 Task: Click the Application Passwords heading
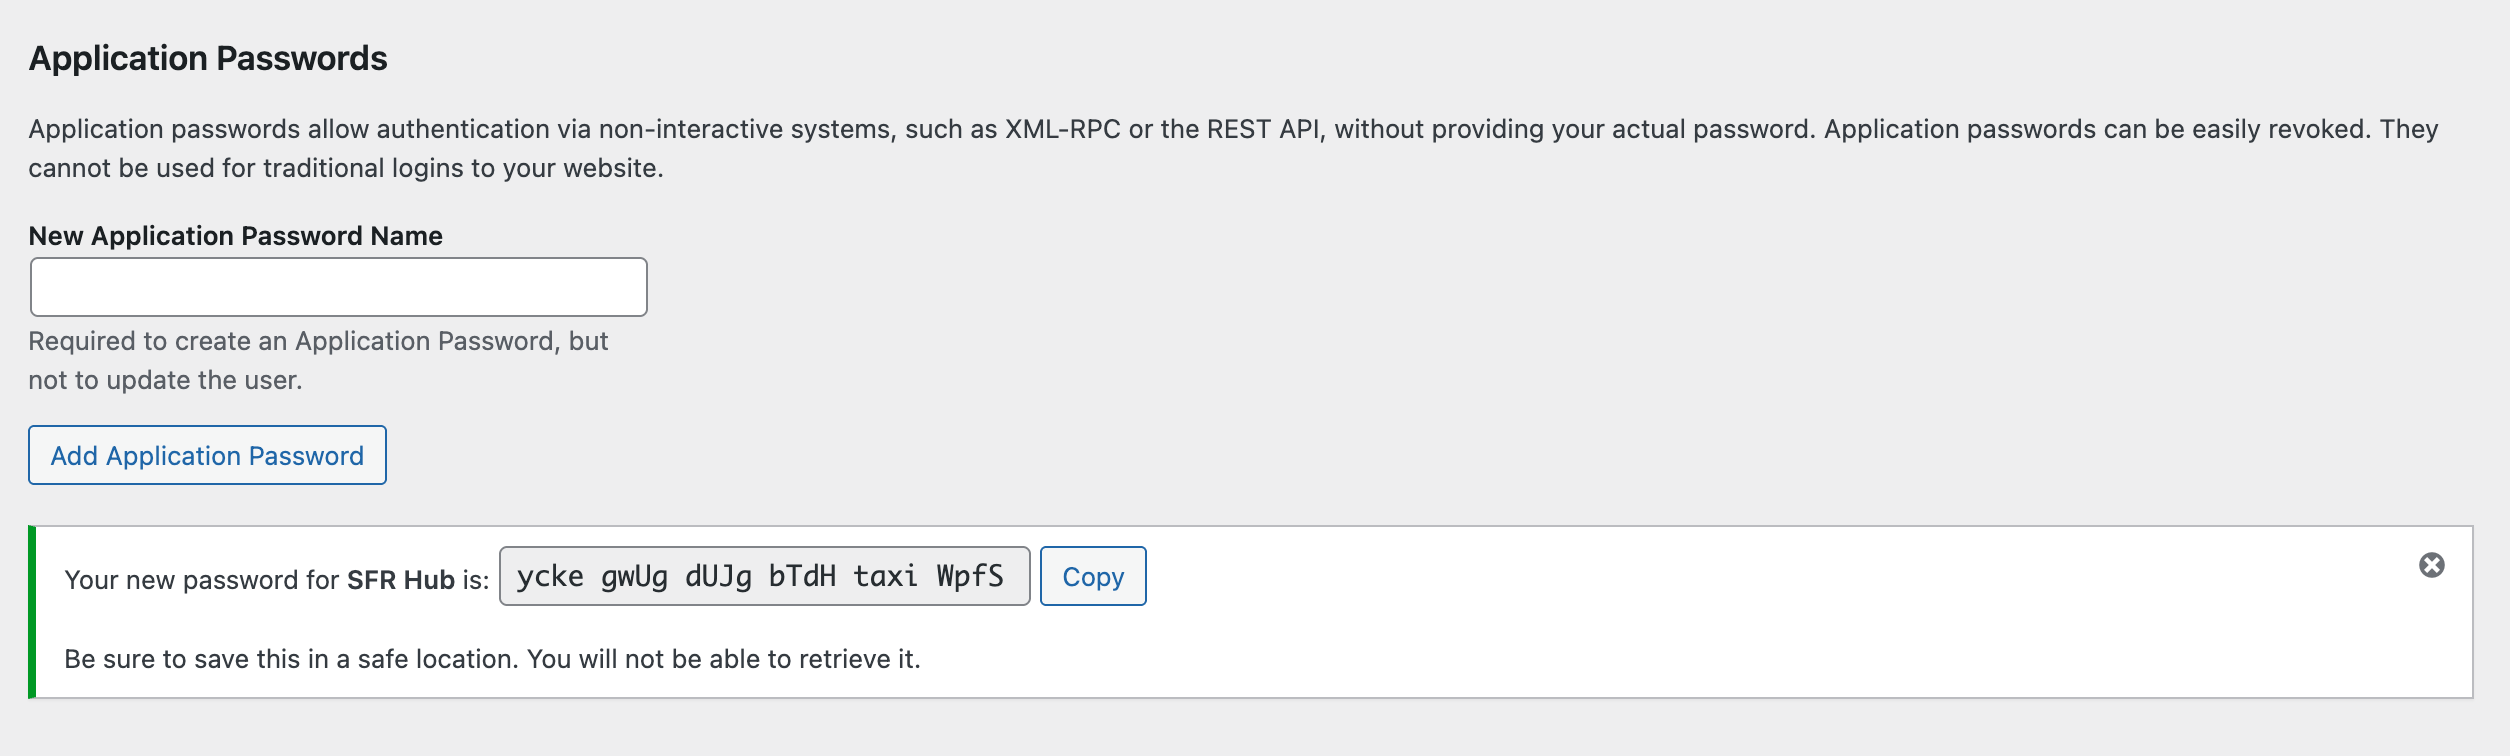click(210, 59)
